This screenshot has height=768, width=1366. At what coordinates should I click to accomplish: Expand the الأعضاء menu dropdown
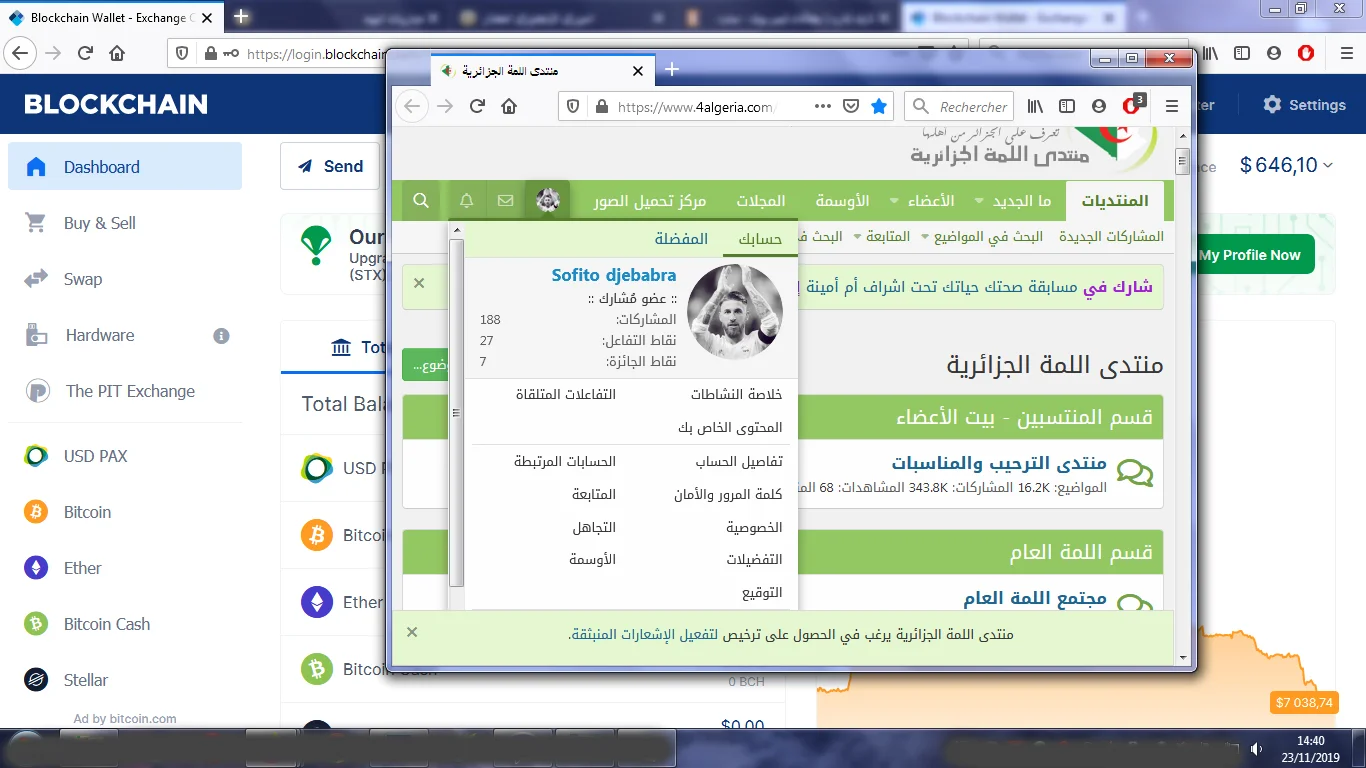pyautogui.click(x=894, y=201)
